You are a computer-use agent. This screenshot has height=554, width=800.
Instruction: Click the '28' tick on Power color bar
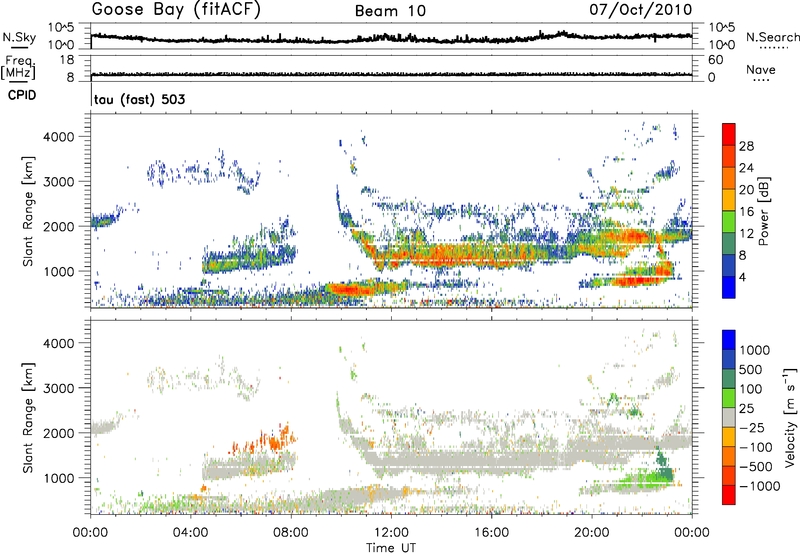[x=746, y=146]
